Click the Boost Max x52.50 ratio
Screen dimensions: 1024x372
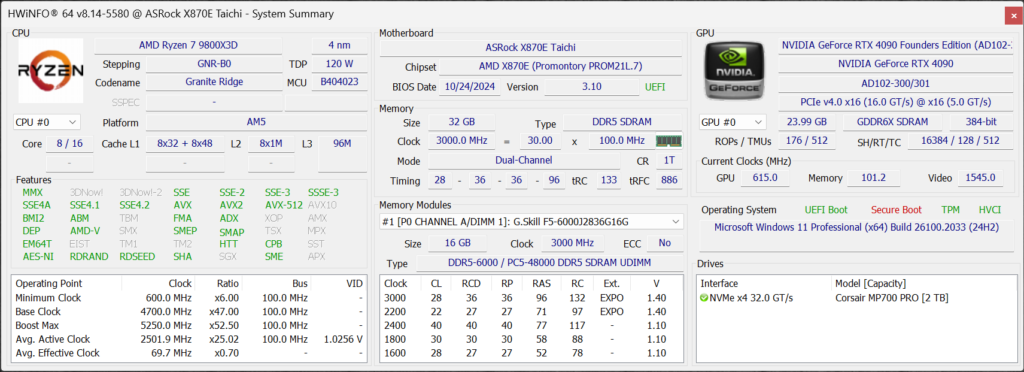[223, 325]
